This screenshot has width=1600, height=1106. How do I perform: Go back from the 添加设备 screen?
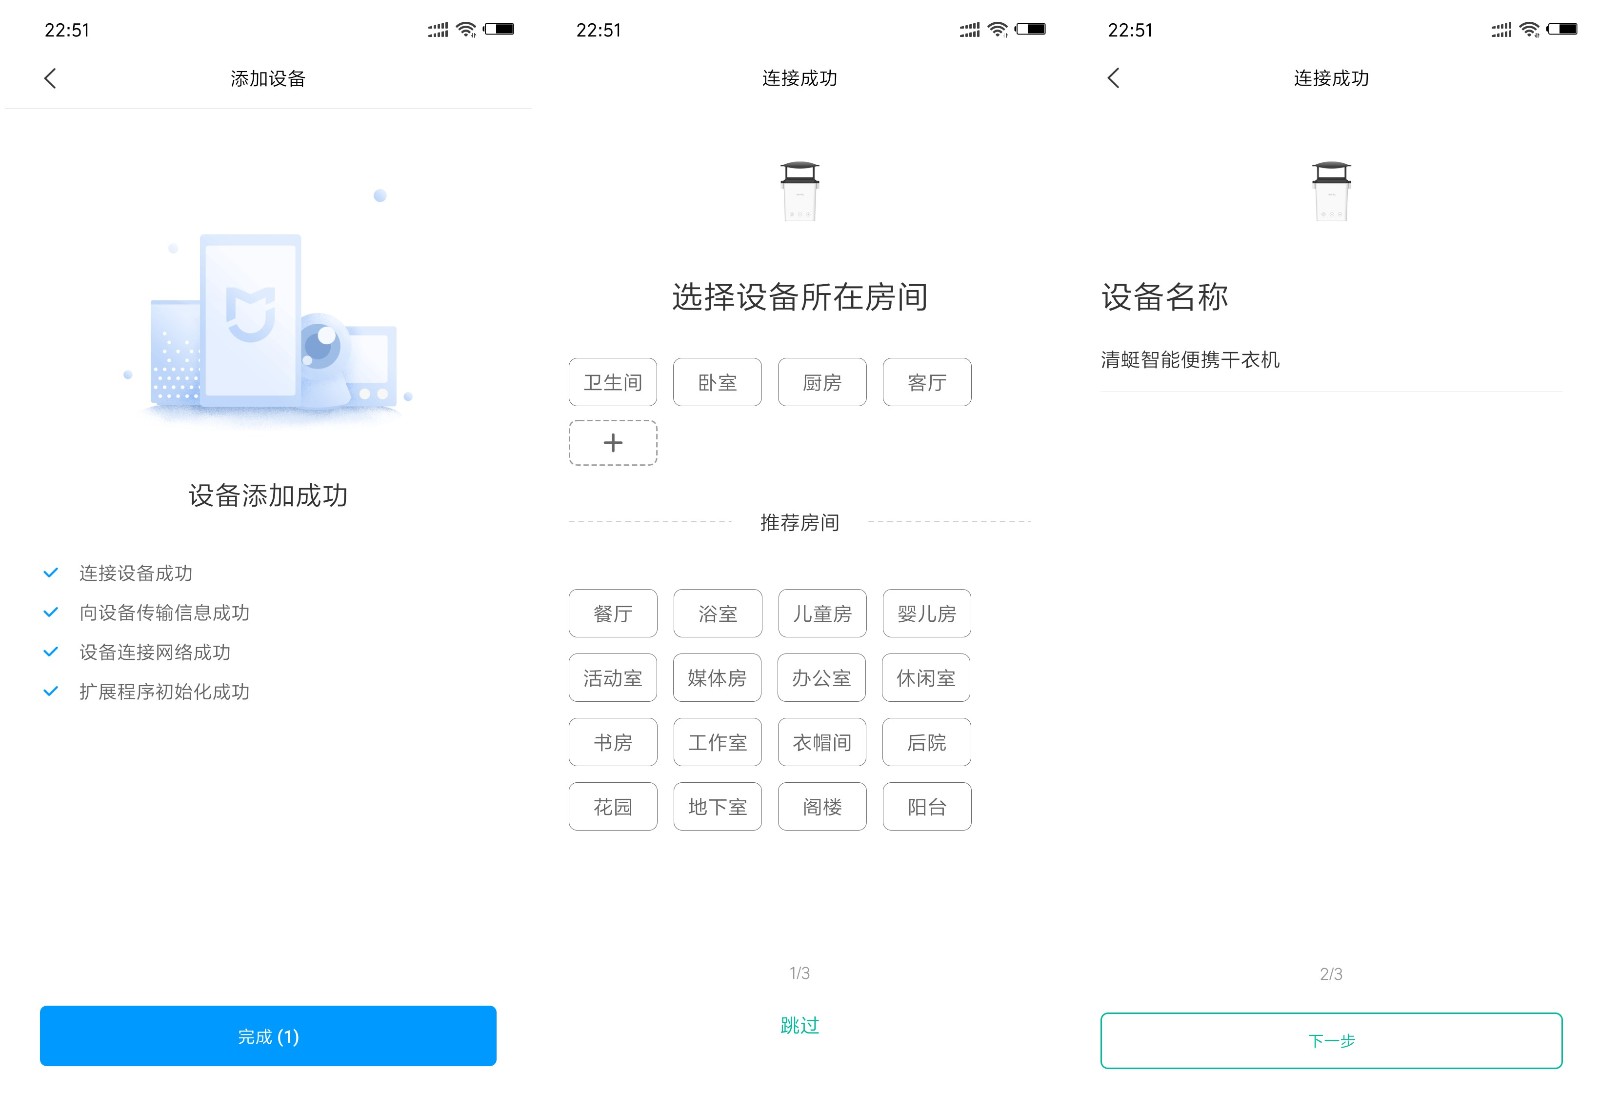[x=51, y=79]
